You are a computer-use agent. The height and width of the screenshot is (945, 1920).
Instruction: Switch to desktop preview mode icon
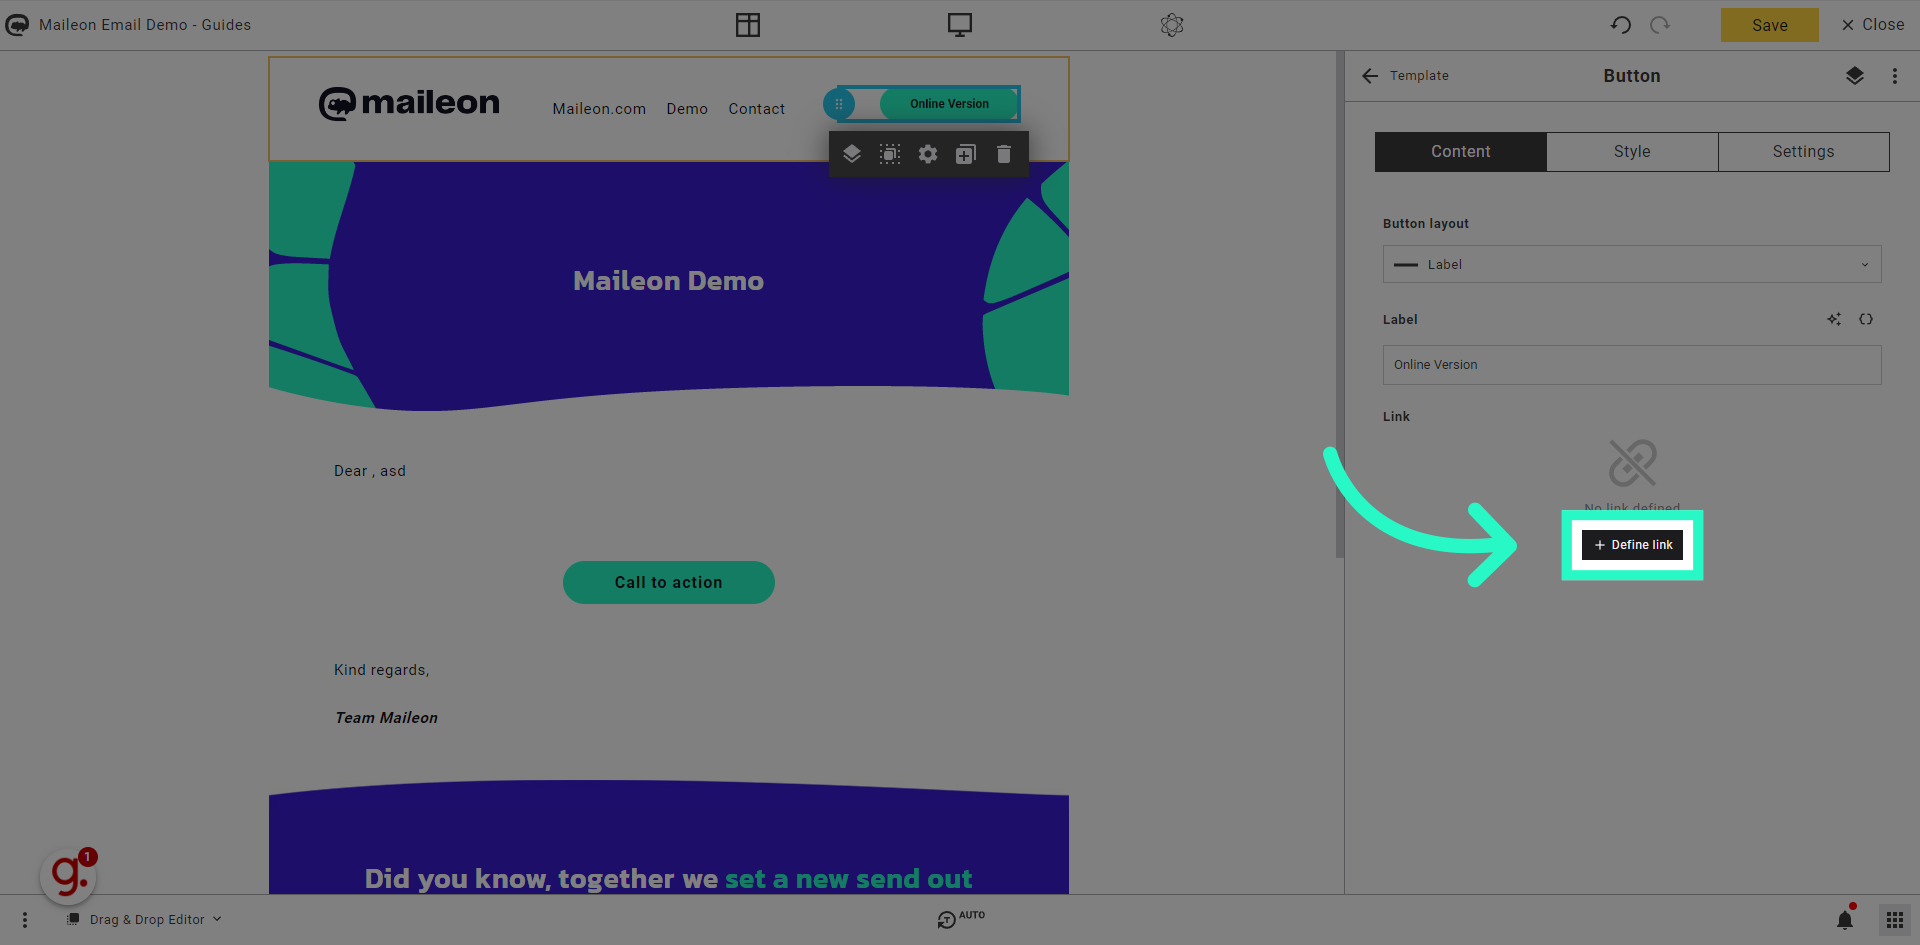(x=960, y=25)
